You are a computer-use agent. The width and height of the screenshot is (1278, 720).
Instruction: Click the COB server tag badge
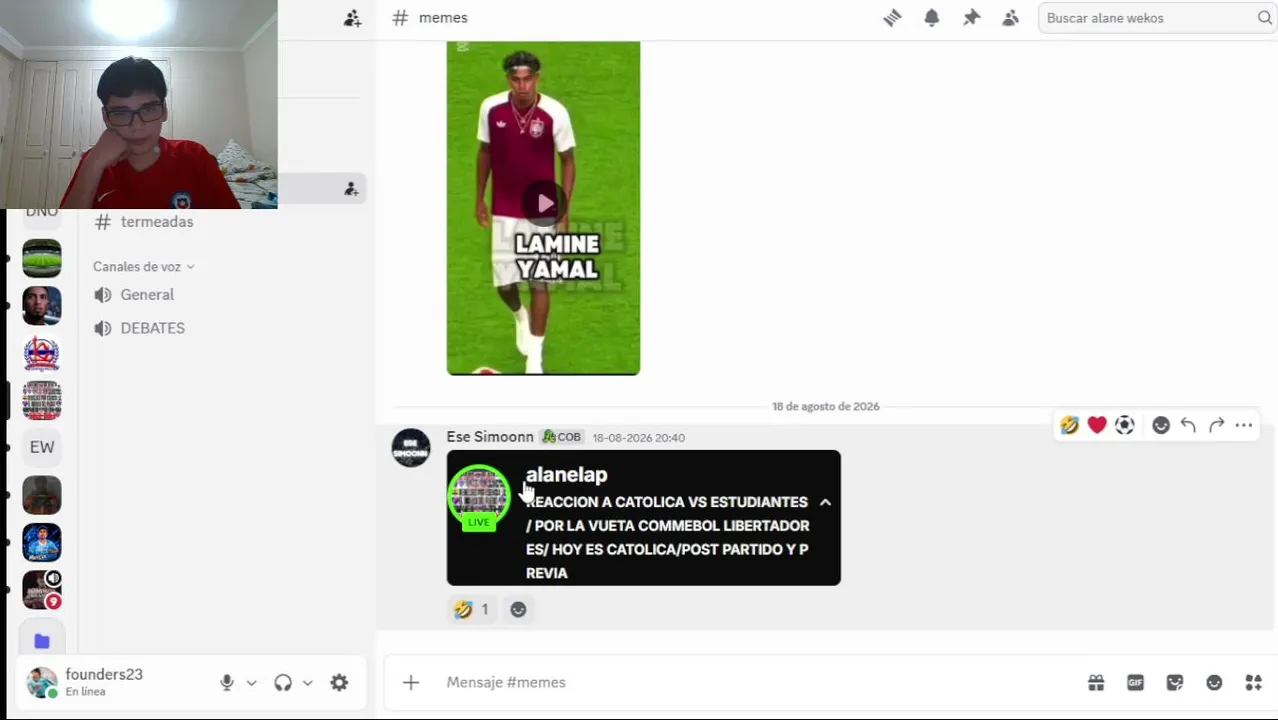pyautogui.click(x=562, y=437)
